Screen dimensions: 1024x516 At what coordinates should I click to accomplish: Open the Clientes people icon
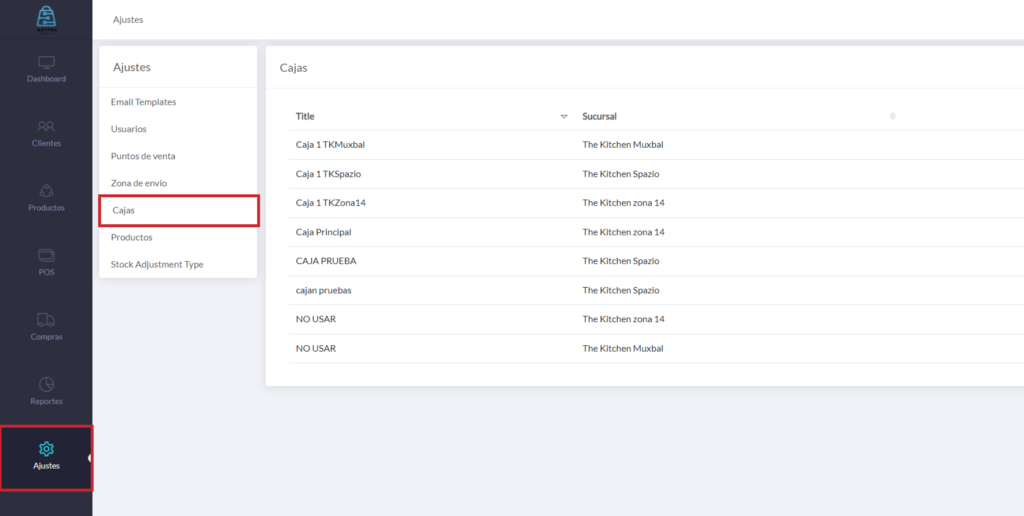(x=46, y=127)
